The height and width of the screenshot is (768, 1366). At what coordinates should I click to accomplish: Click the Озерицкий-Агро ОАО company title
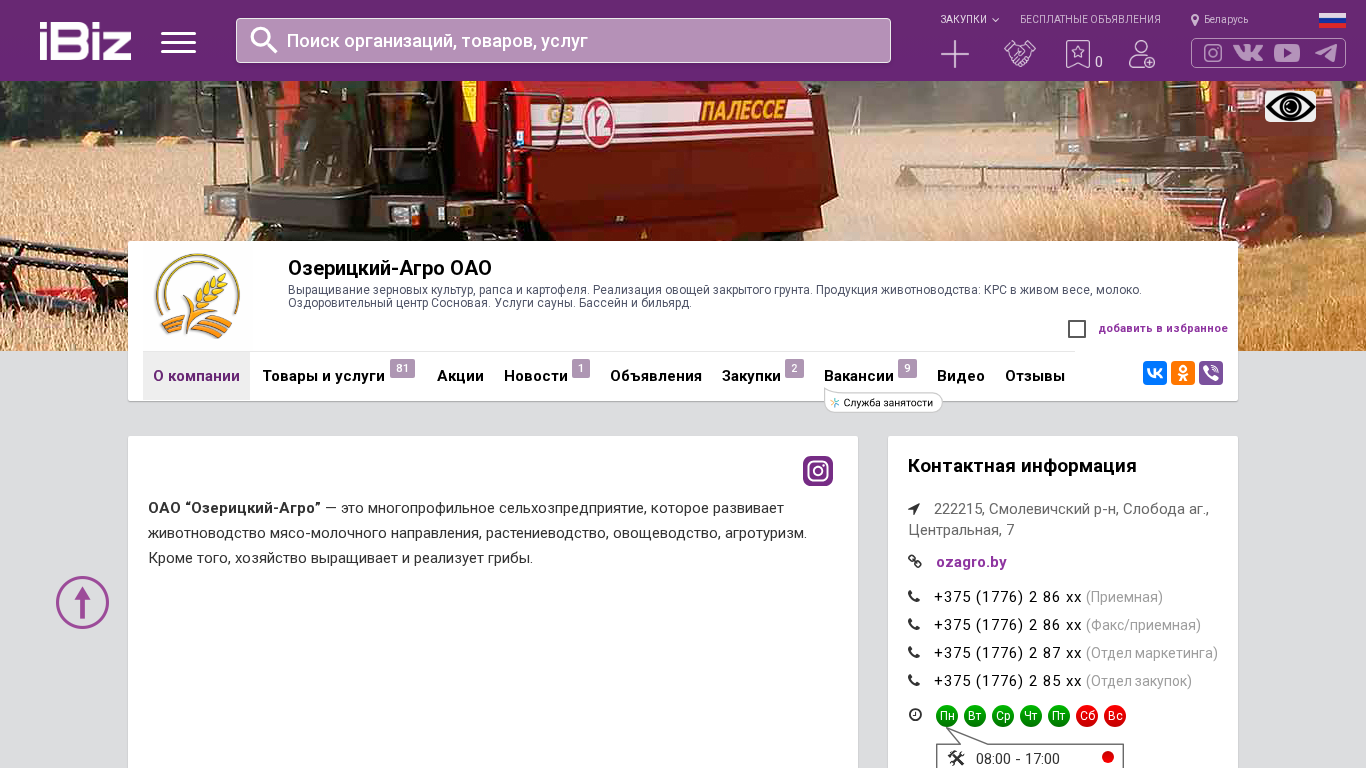click(390, 268)
